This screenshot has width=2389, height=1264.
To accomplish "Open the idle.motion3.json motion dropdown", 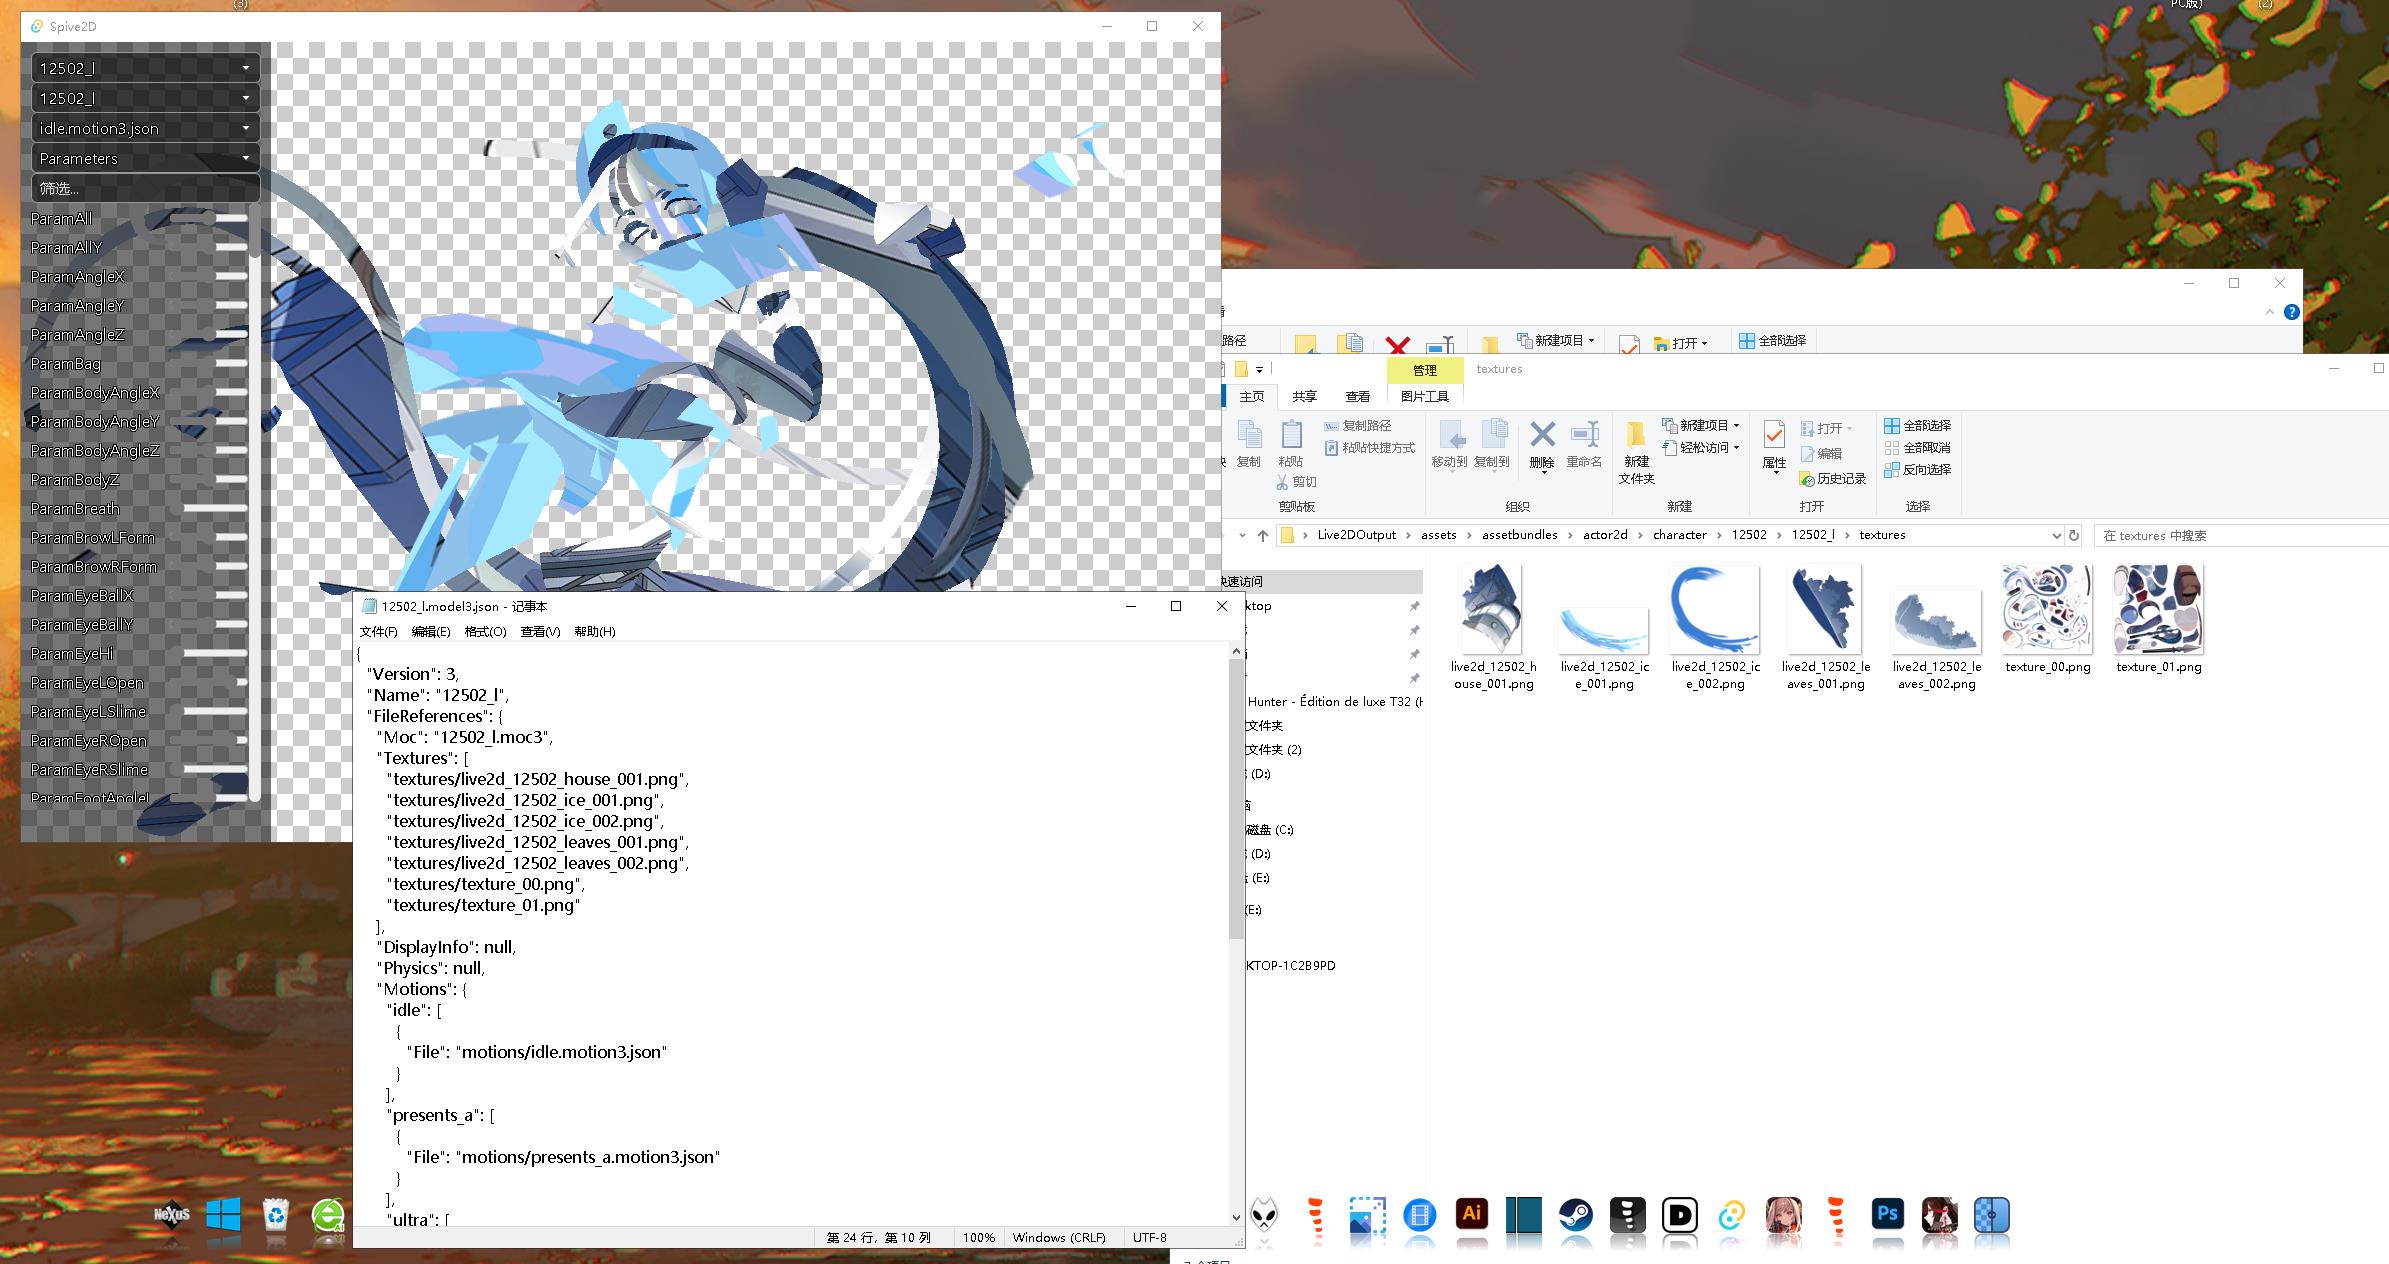I will tap(145, 128).
